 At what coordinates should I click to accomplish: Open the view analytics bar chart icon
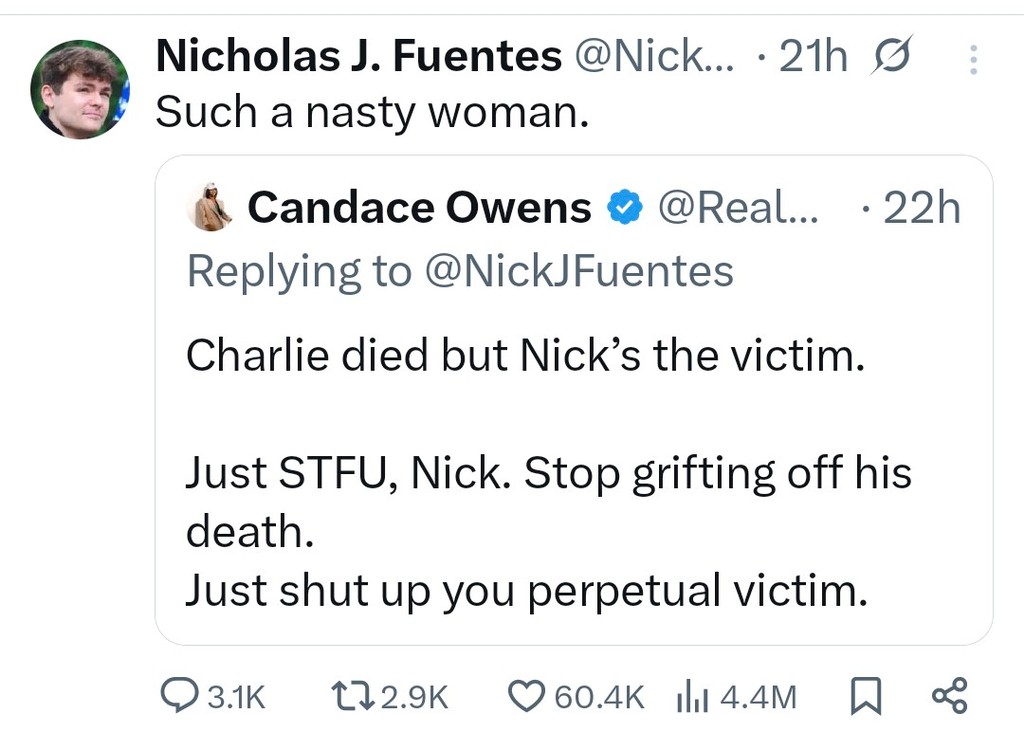tap(691, 695)
